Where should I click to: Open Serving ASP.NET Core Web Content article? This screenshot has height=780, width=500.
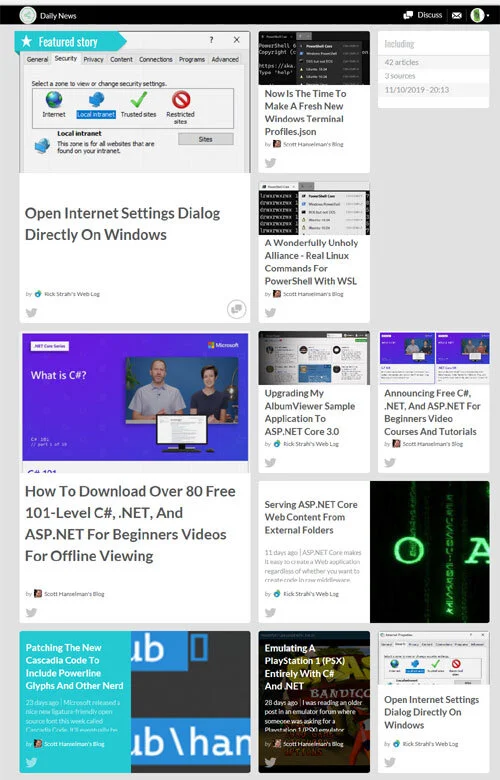click(x=311, y=517)
